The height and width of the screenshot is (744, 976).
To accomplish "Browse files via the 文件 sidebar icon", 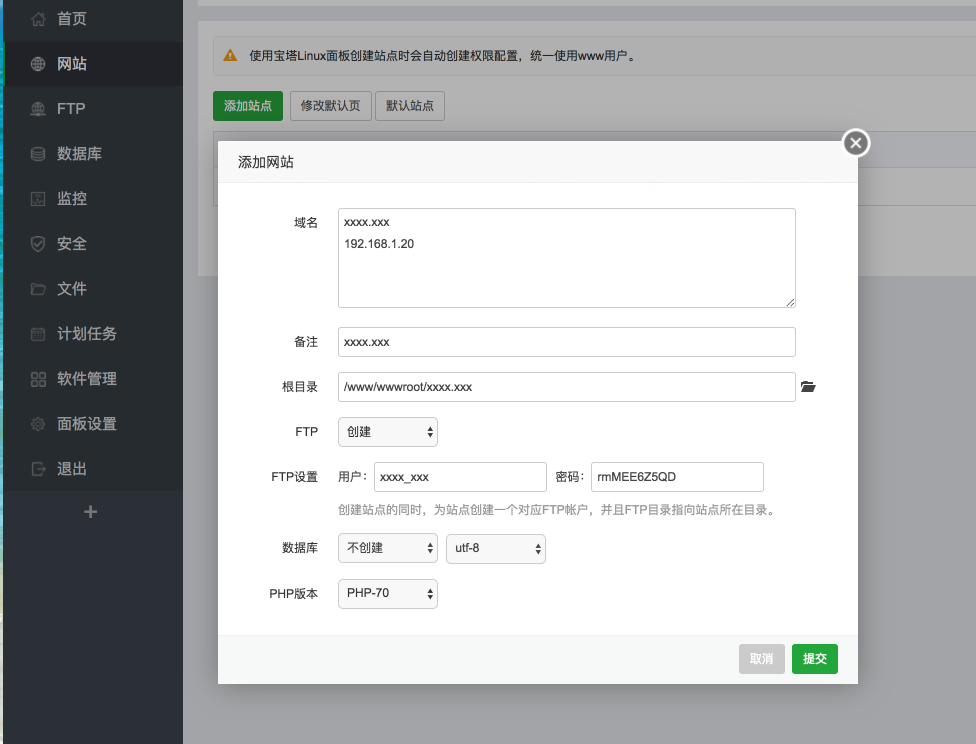I will click(x=70, y=288).
